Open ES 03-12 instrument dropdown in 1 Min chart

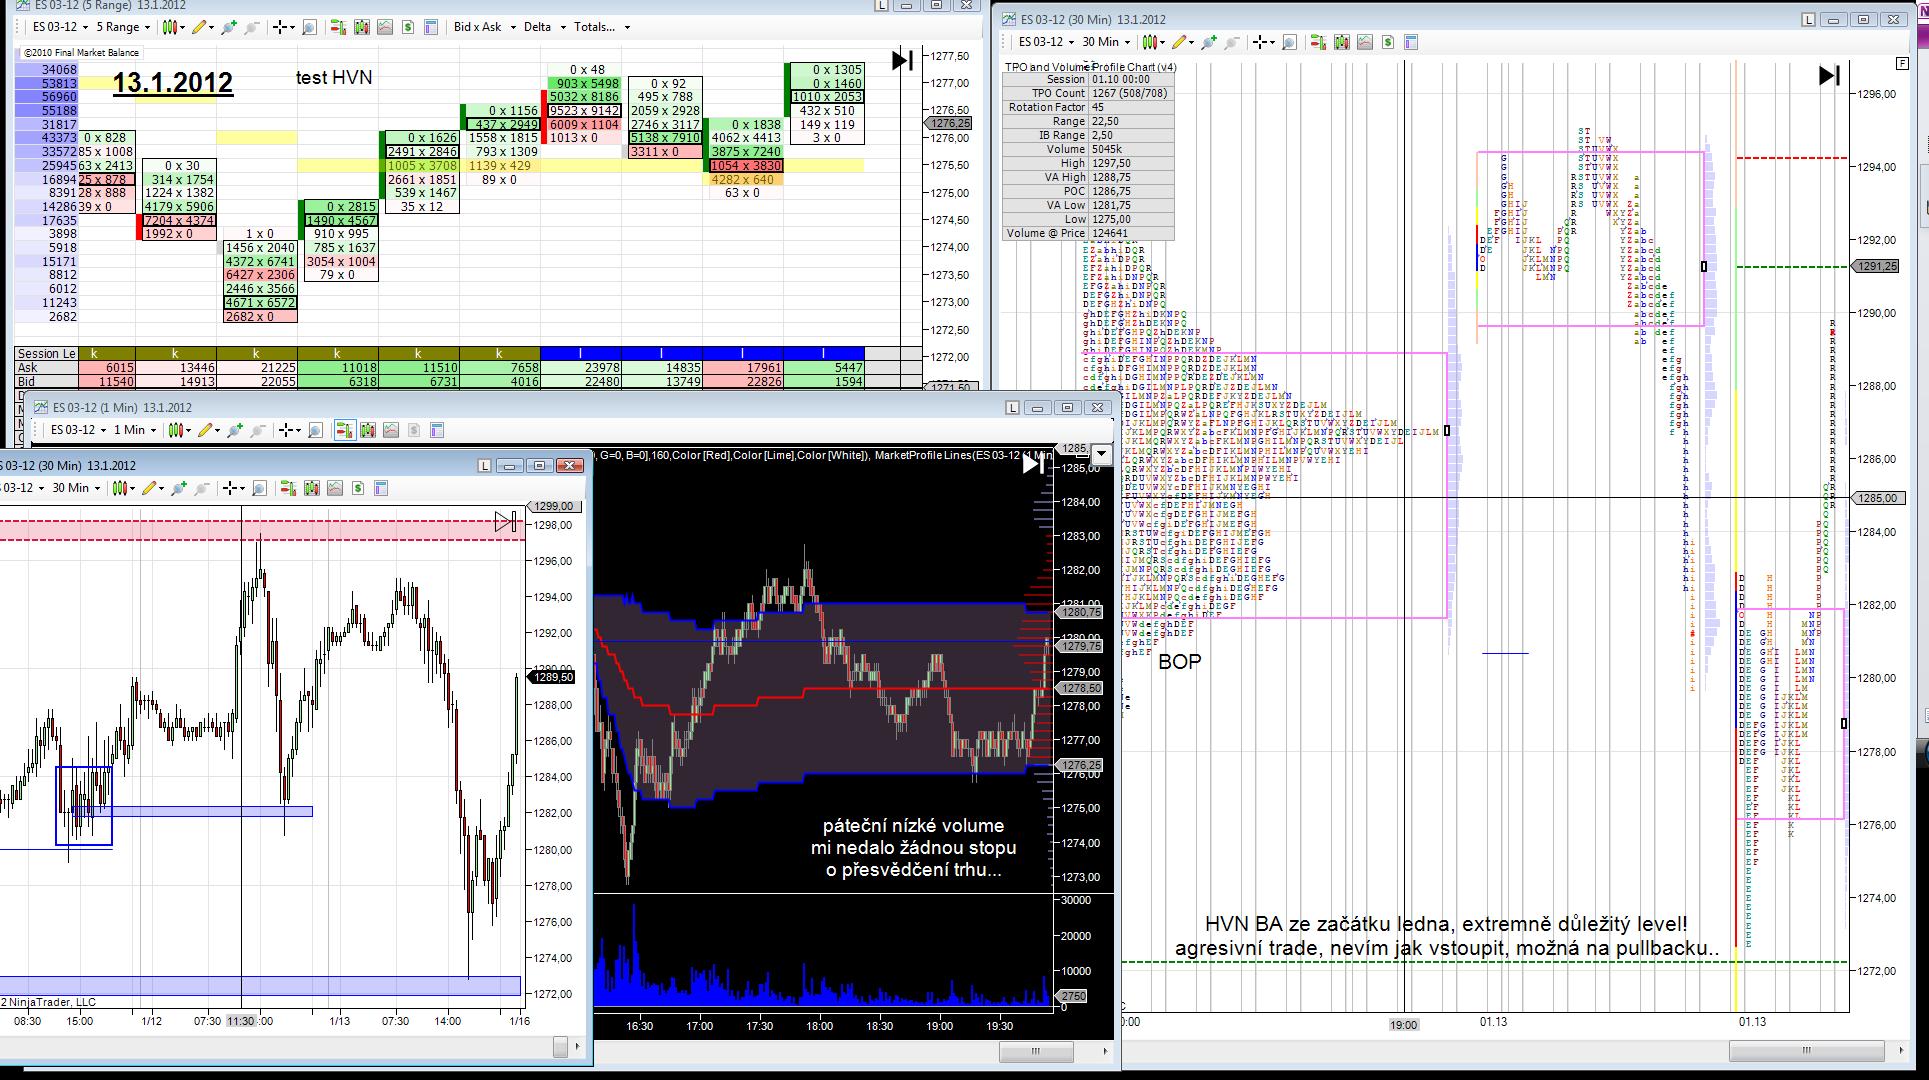[x=76, y=430]
